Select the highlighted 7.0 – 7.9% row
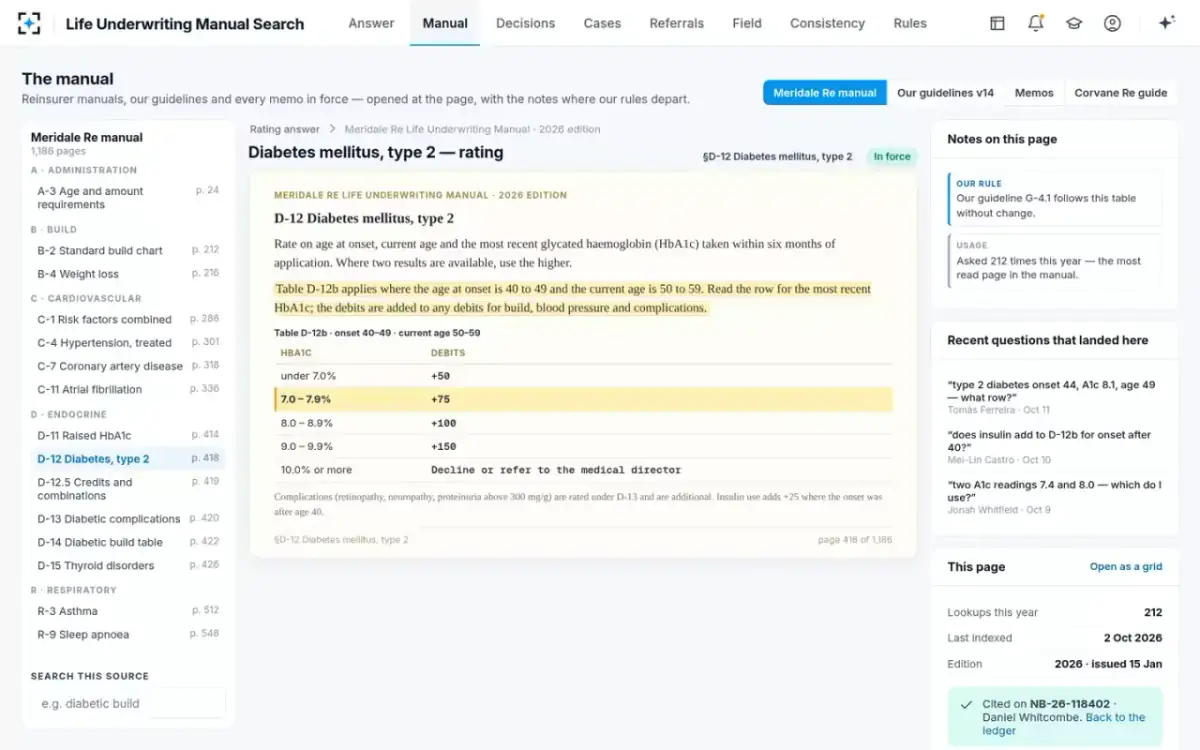Viewport: 1200px width, 750px height. point(583,399)
